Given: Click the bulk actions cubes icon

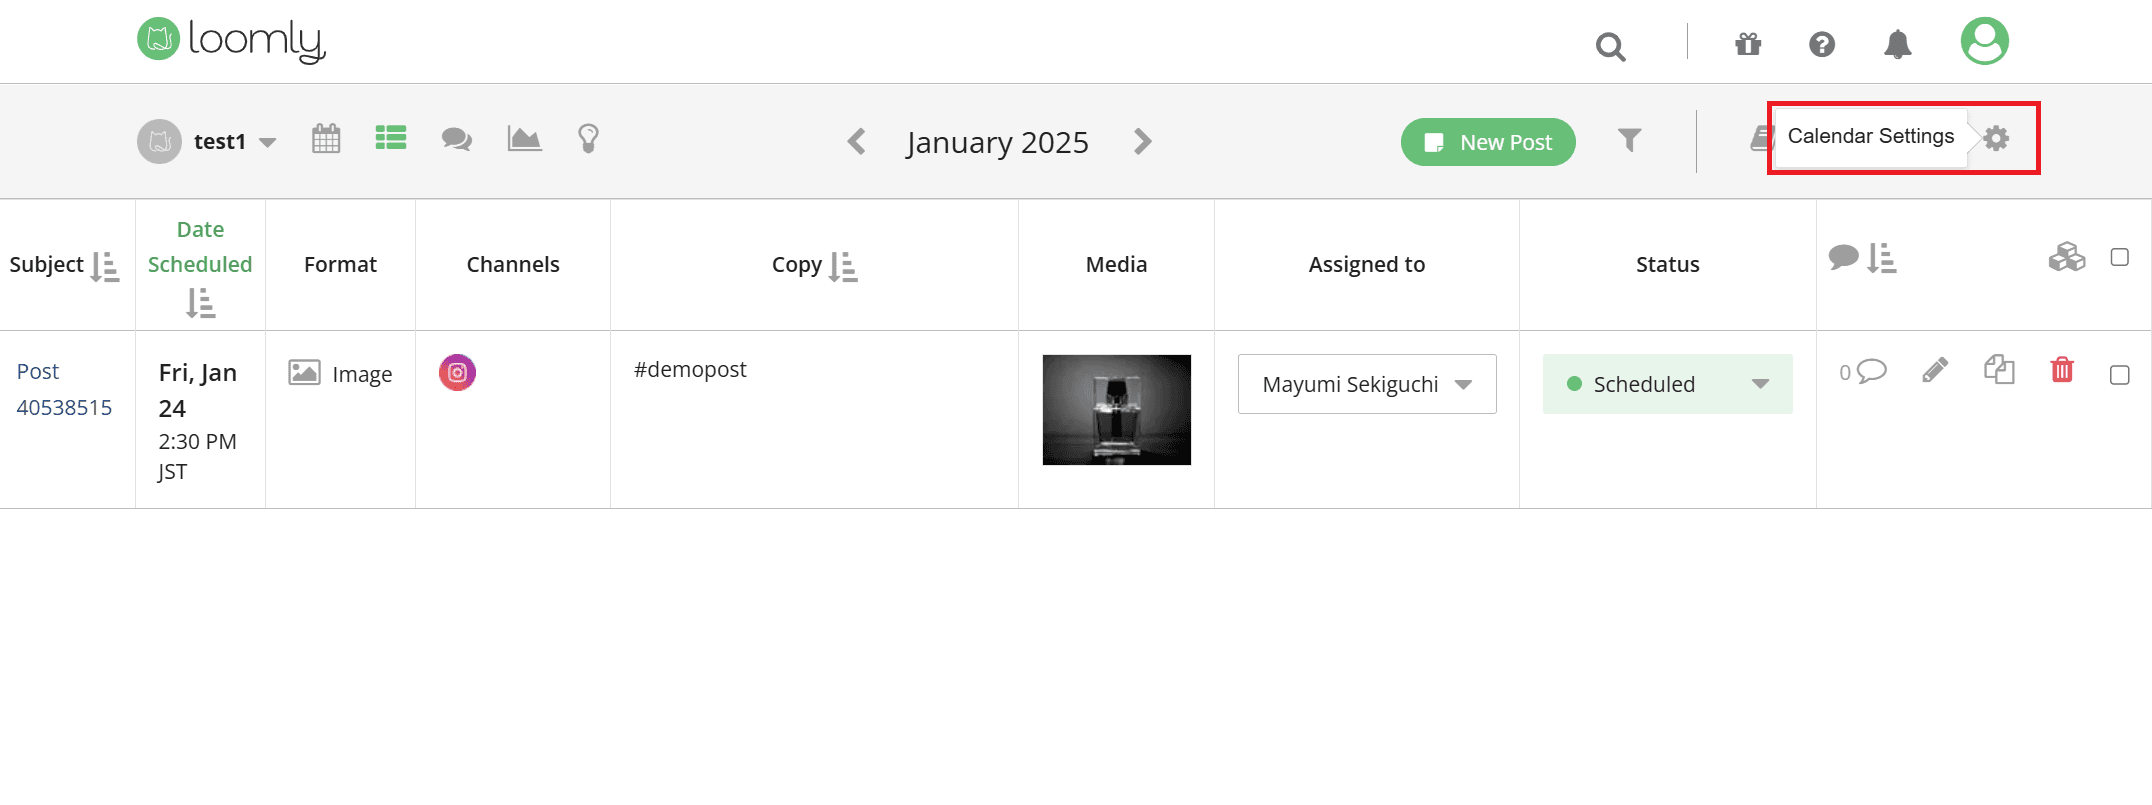Looking at the screenshot, I should coord(2066,257).
